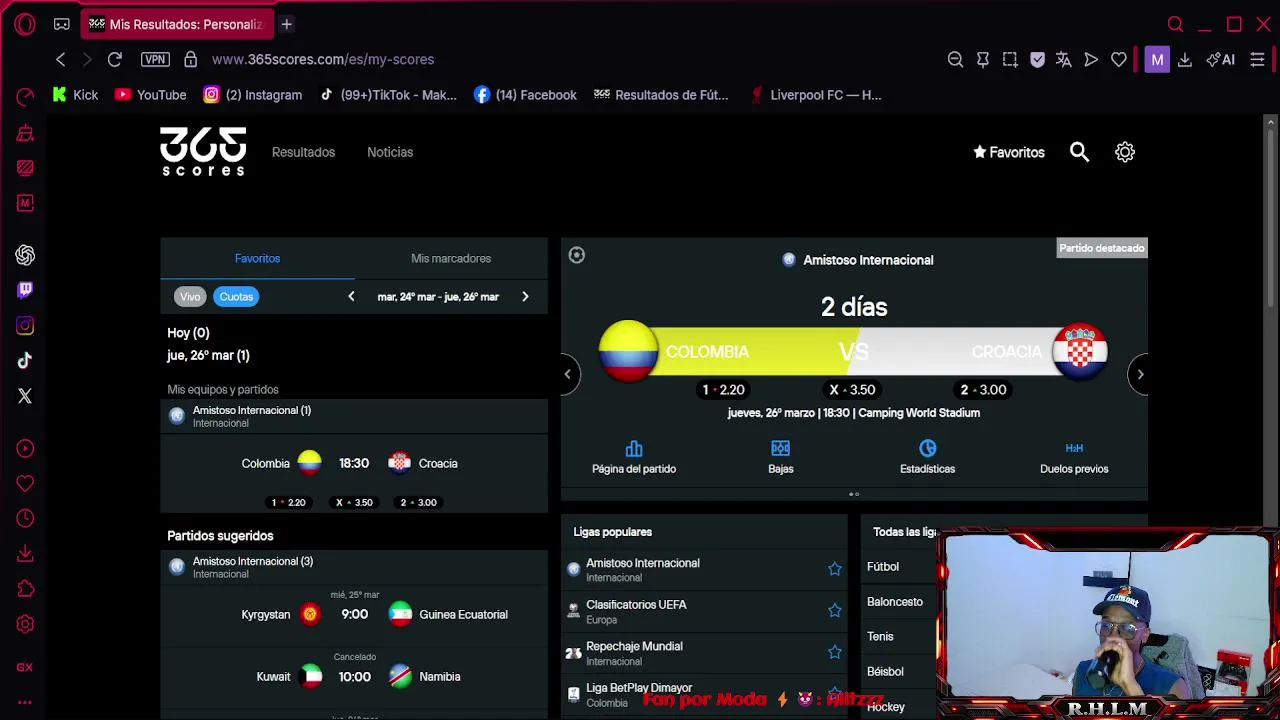Open the AI toolbar button
1280x720 pixels.
[x=1221, y=59]
